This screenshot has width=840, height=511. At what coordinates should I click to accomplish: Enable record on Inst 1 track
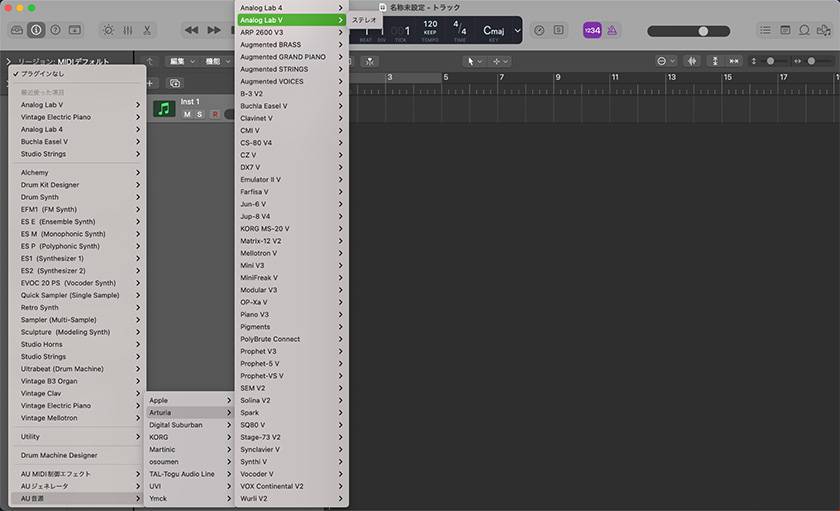point(214,114)
